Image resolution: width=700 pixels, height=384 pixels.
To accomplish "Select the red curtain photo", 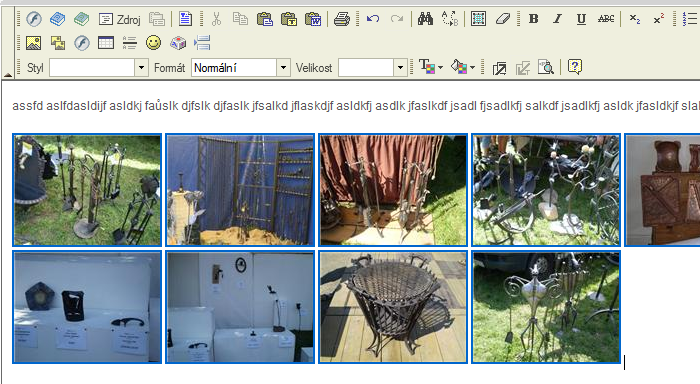I will point(393,190).
